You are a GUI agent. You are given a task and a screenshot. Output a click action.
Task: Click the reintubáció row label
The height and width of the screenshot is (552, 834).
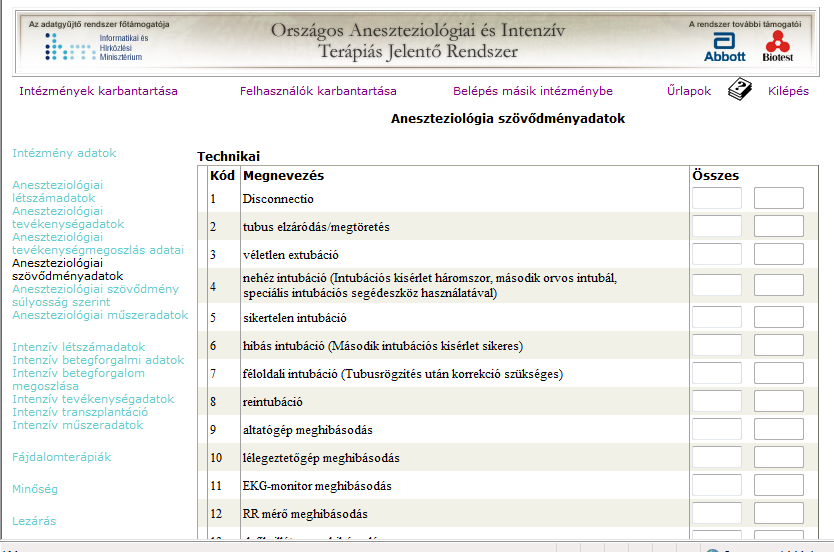coord(272,402)
